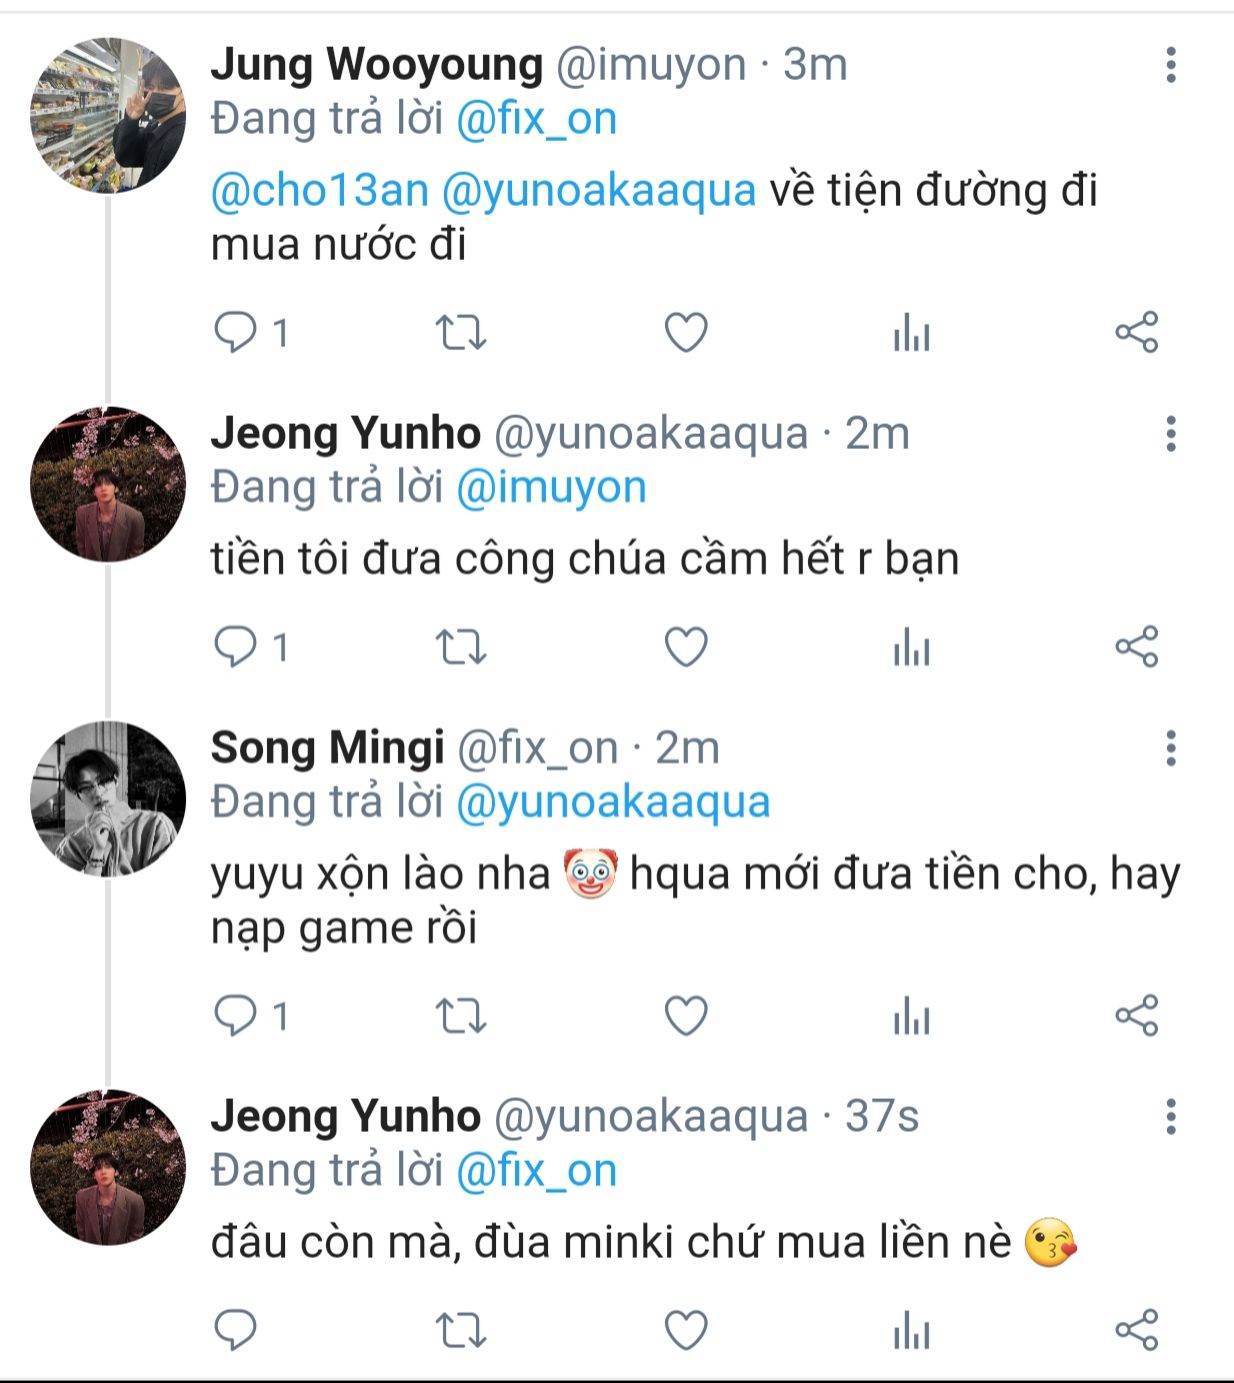View analytics for Jeong Yunho's 37s tweet

[x=911, y=1331]
